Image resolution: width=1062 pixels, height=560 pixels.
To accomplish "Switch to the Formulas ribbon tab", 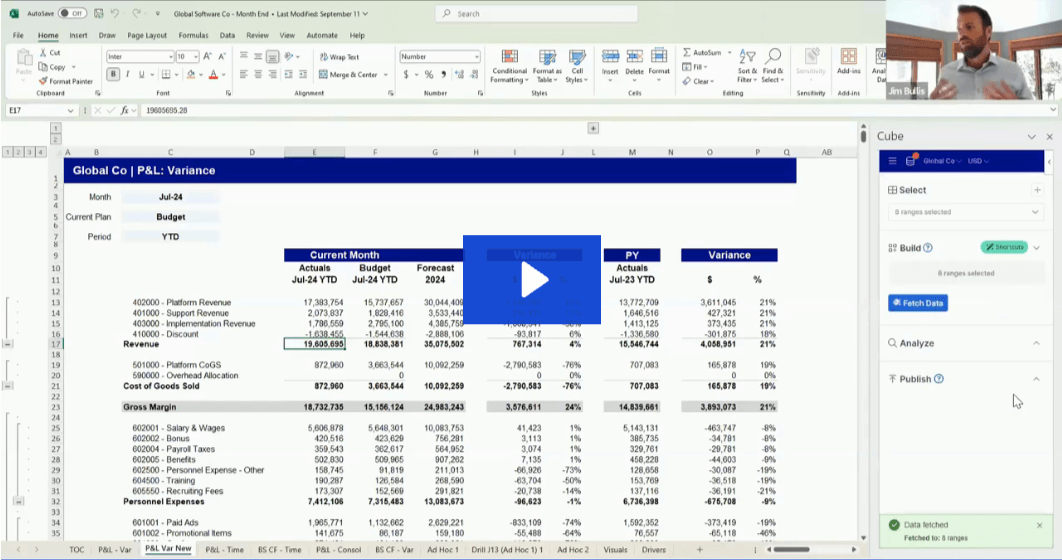I will click(193, 35).
